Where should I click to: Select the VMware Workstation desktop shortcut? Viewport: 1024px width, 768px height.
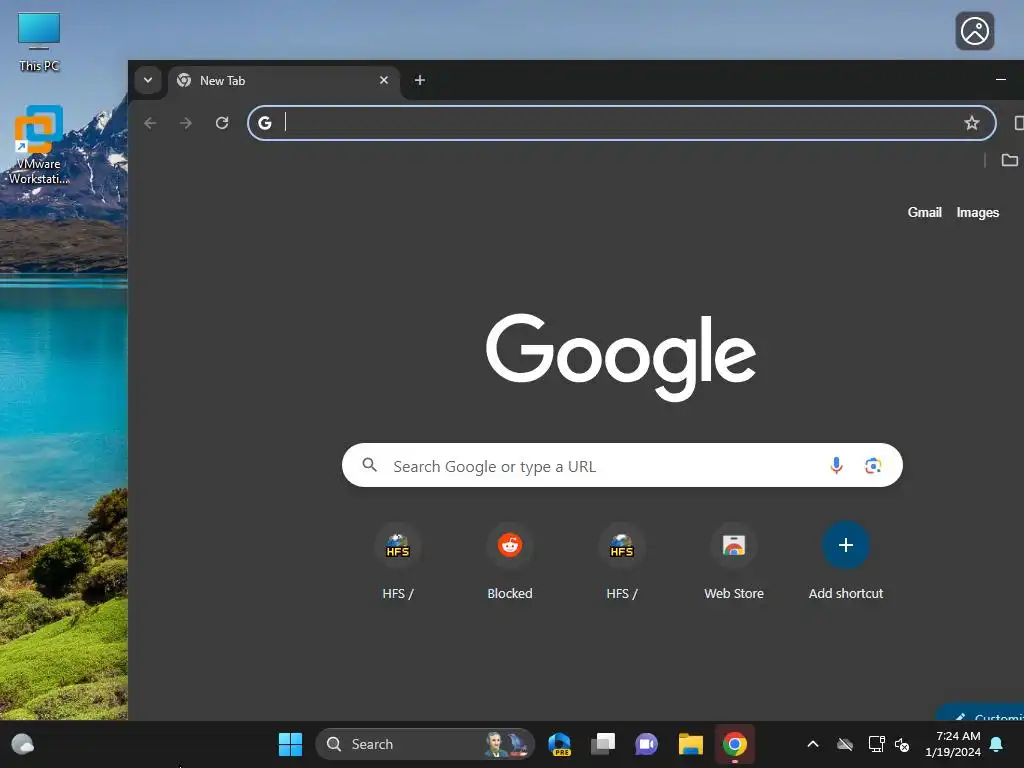click(39, 145)
